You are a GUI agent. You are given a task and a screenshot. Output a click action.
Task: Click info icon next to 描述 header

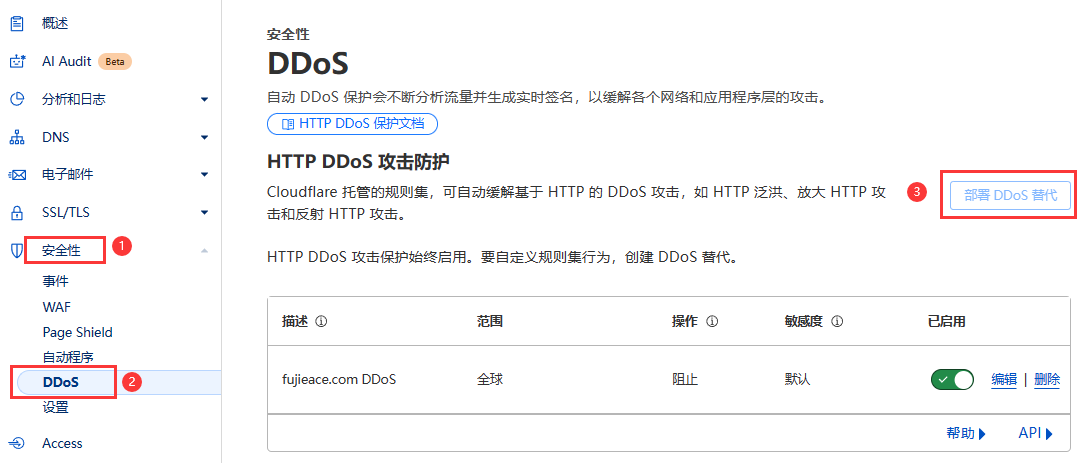coord(320,321)
